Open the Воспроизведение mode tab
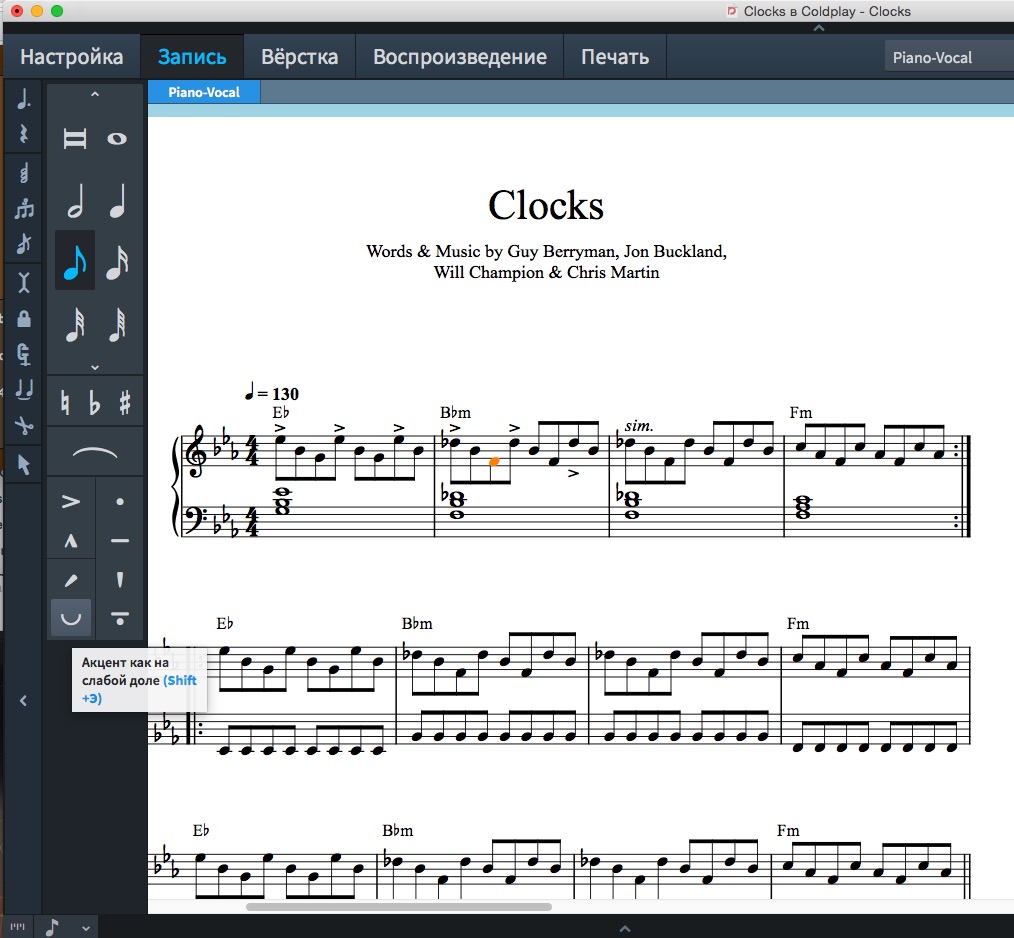Screen dimensions: 1014x938 tap(460, 57)
